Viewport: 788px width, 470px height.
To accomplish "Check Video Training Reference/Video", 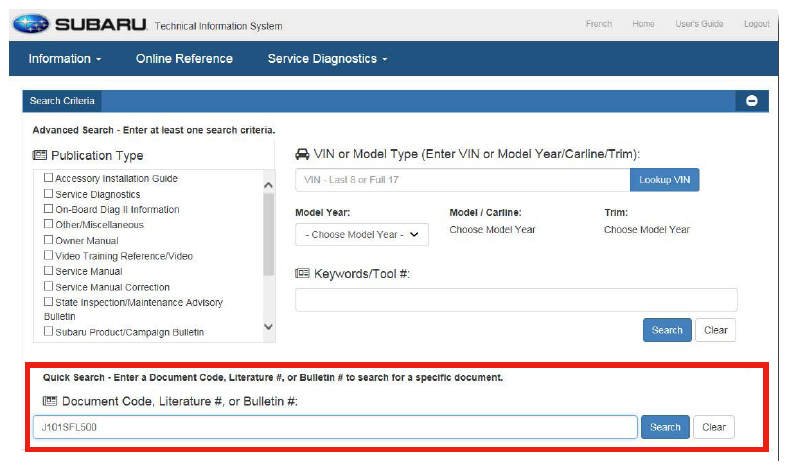I will coord(48,255).
